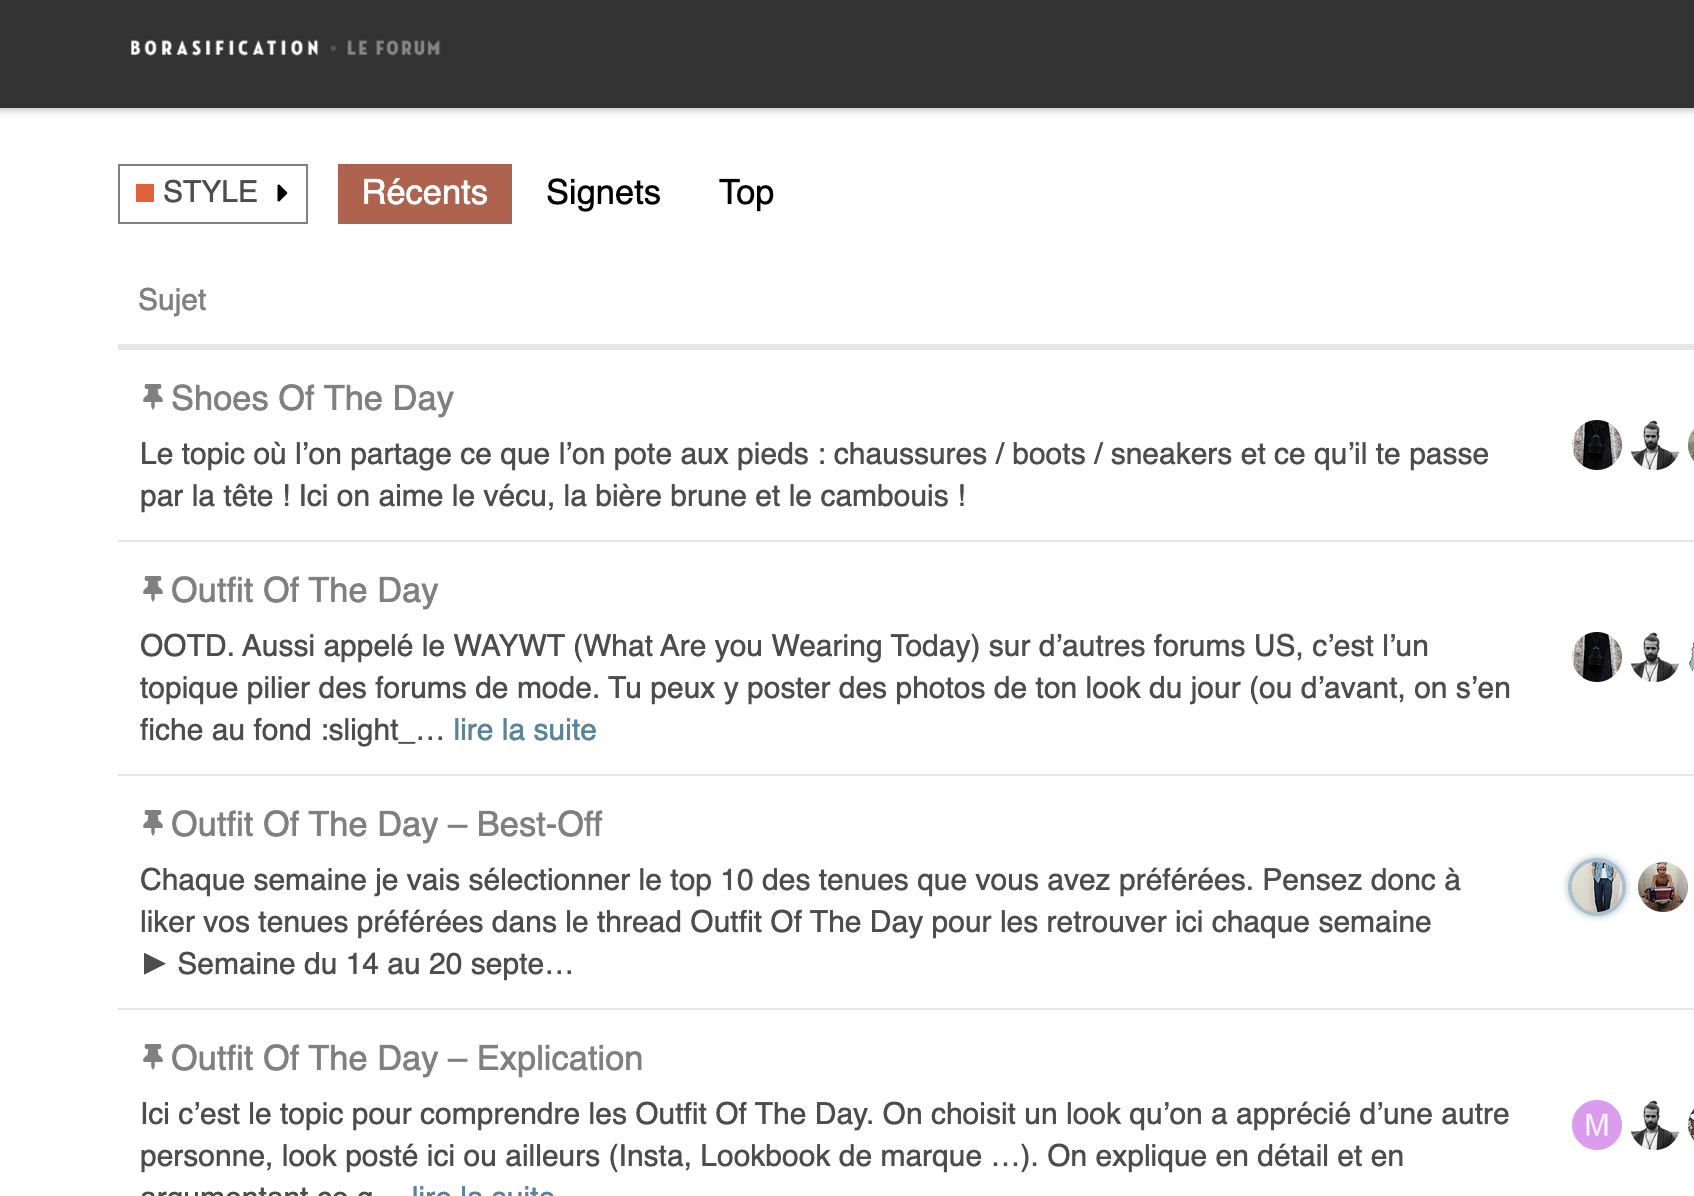Switch to the Signets tab
Image resolution: width=1694 pixels, height=1196 pixels.
tap(603, 193)
